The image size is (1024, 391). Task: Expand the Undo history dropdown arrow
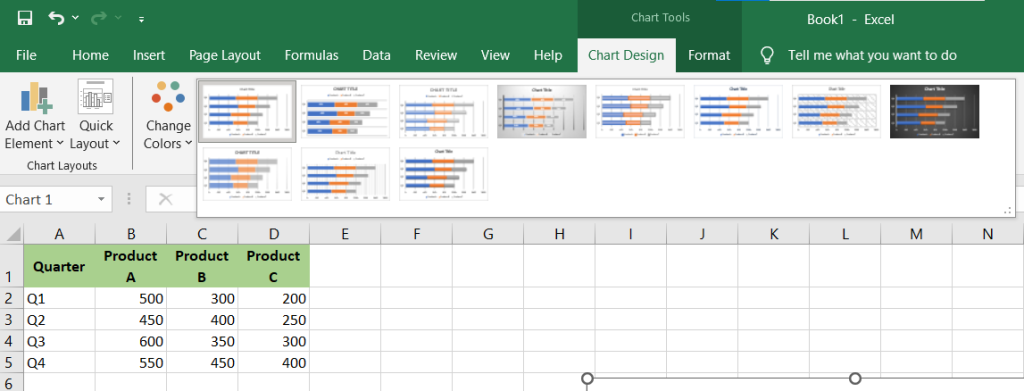pos(75,18)
